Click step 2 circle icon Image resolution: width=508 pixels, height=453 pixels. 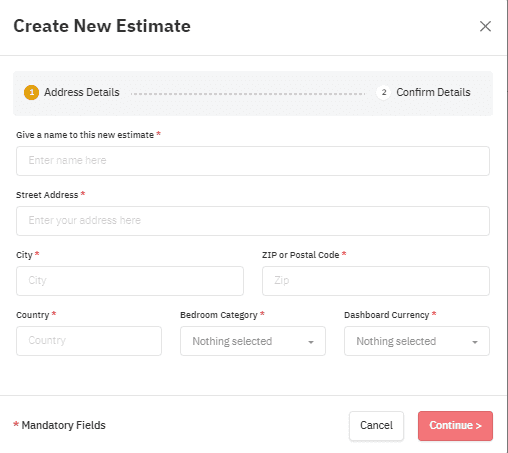(384, 92)
